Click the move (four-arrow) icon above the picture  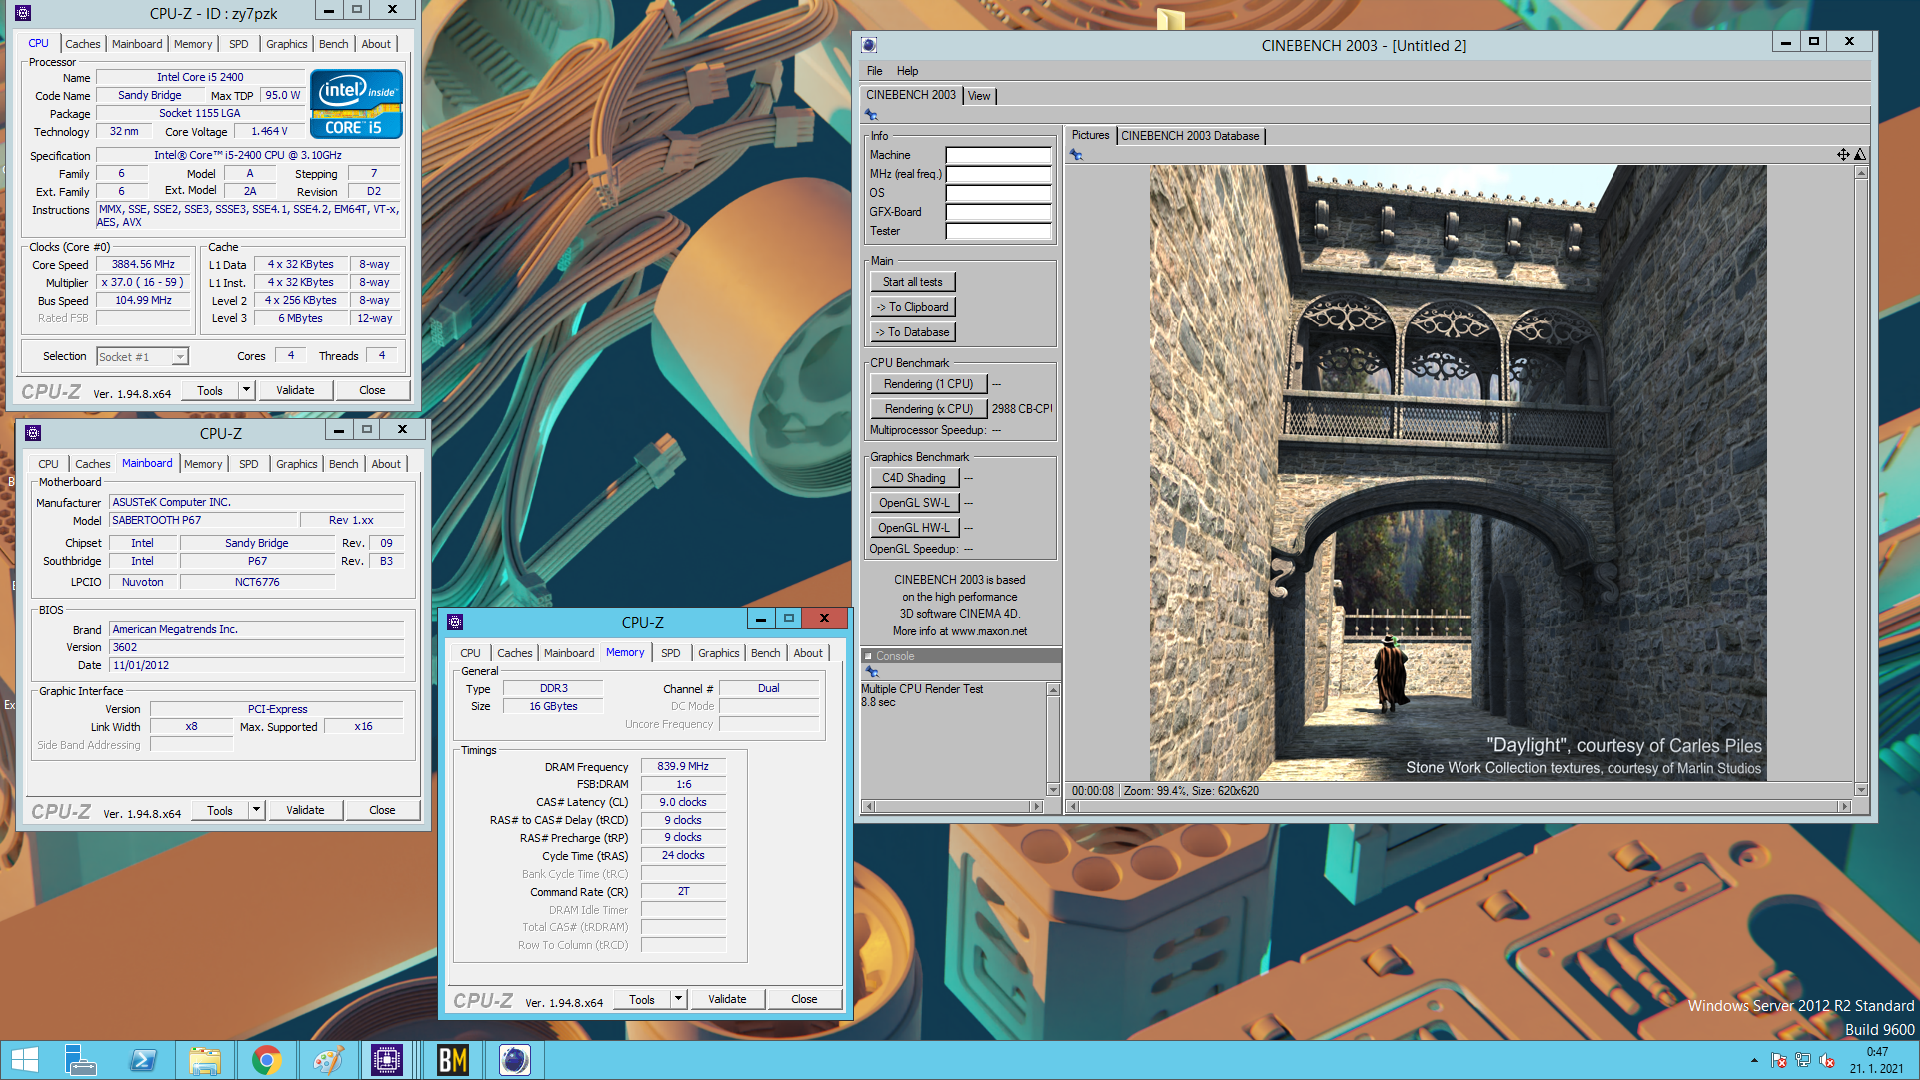click(1842, 154)
